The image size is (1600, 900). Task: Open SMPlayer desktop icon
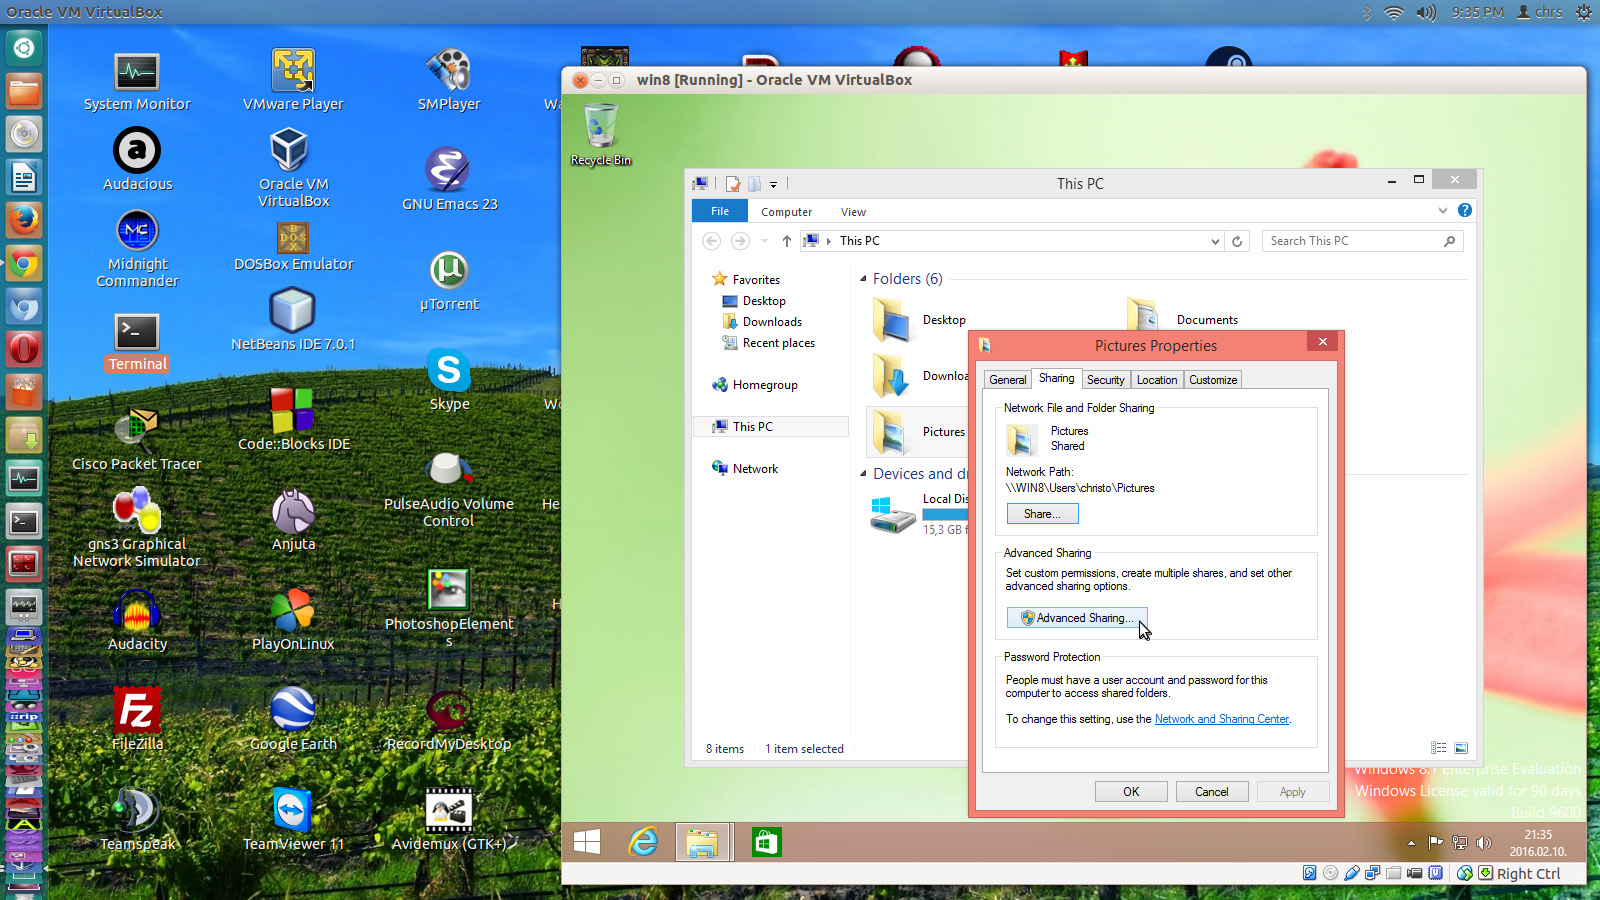(449, 72)
